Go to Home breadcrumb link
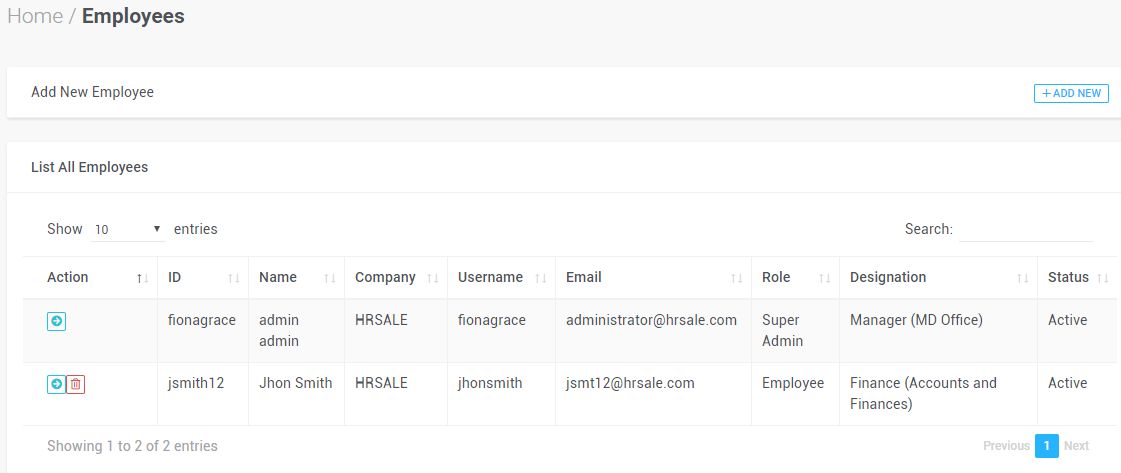The image size is (1121, 473). click(35, 16)
